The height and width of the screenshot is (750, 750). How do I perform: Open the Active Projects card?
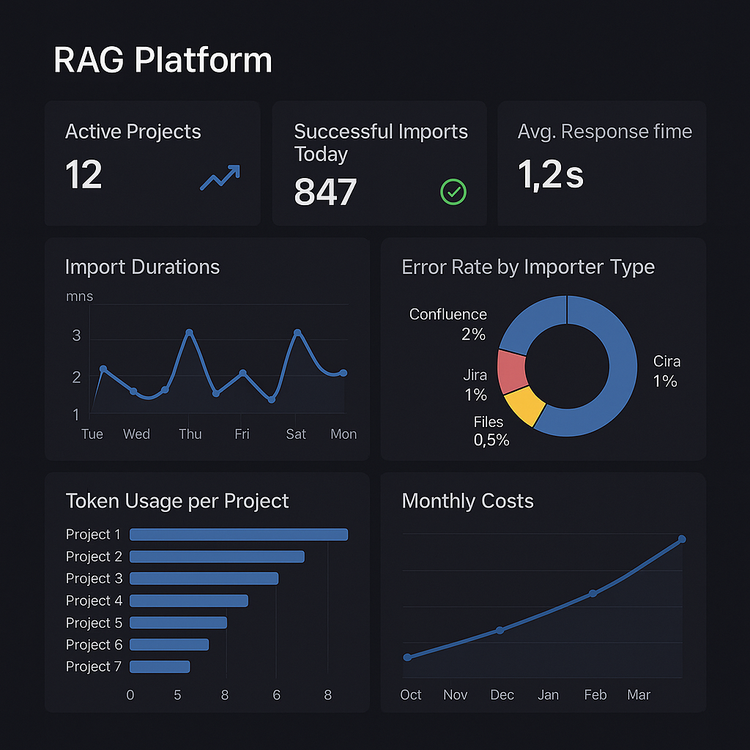click(152, 163)
